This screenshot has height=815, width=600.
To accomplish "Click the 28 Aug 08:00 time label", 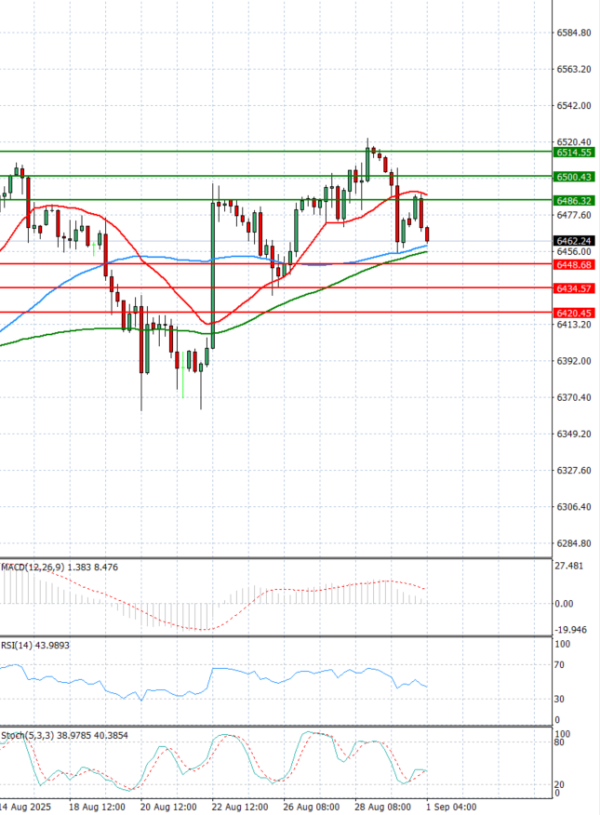I will click(383, 807).
